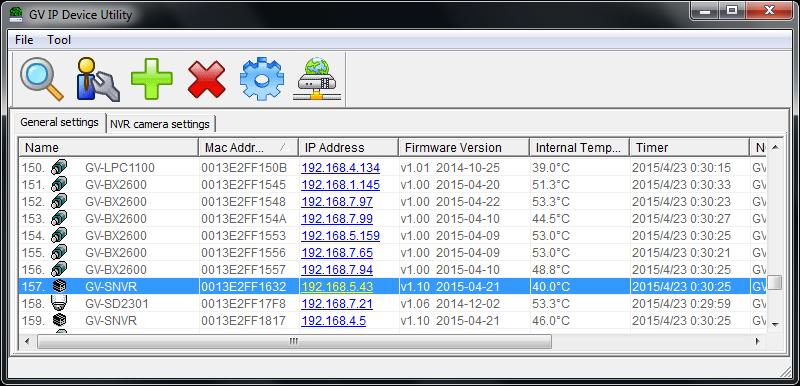This screenshot has height=386, width=800.
Task: Open the user account settings wrench icon
Action: 97,79
